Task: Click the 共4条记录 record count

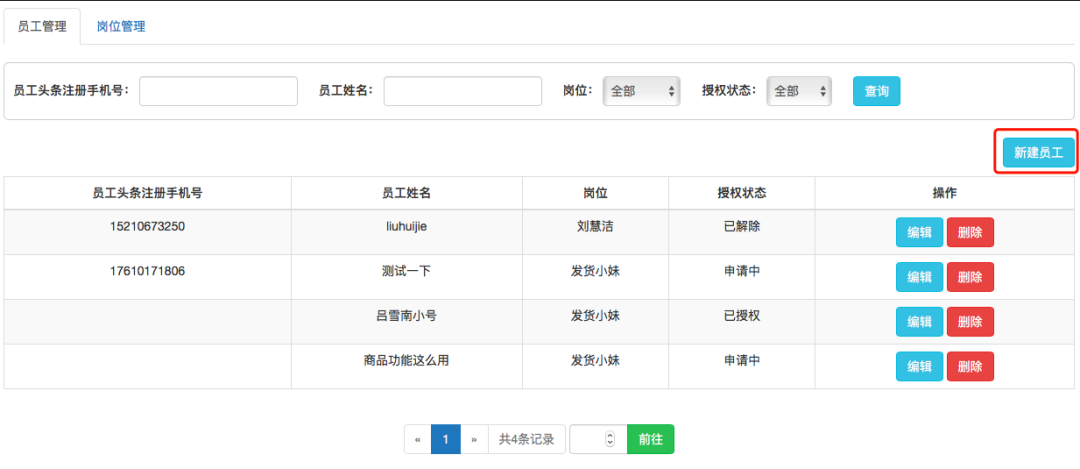Action: 527,439
